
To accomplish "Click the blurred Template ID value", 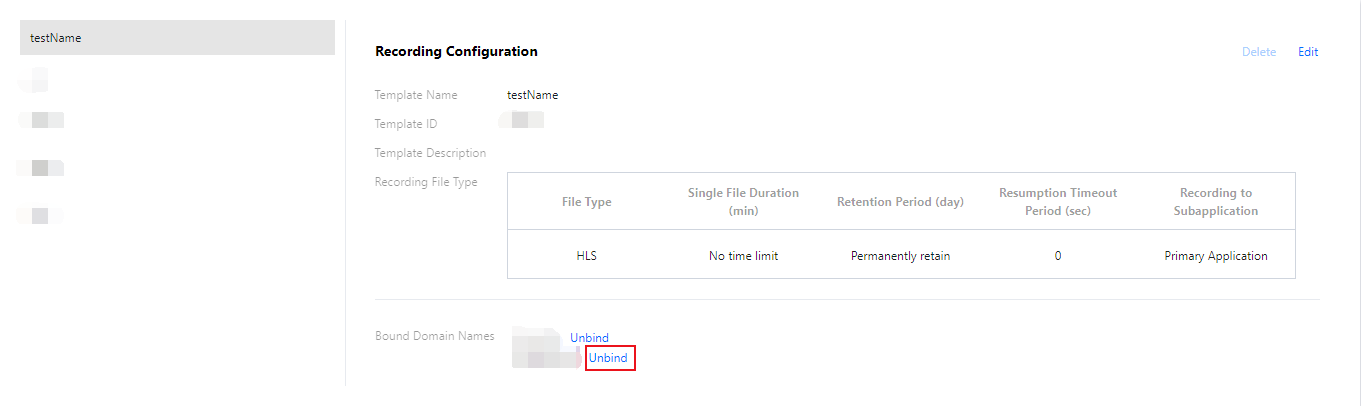I will click(521, 122).
